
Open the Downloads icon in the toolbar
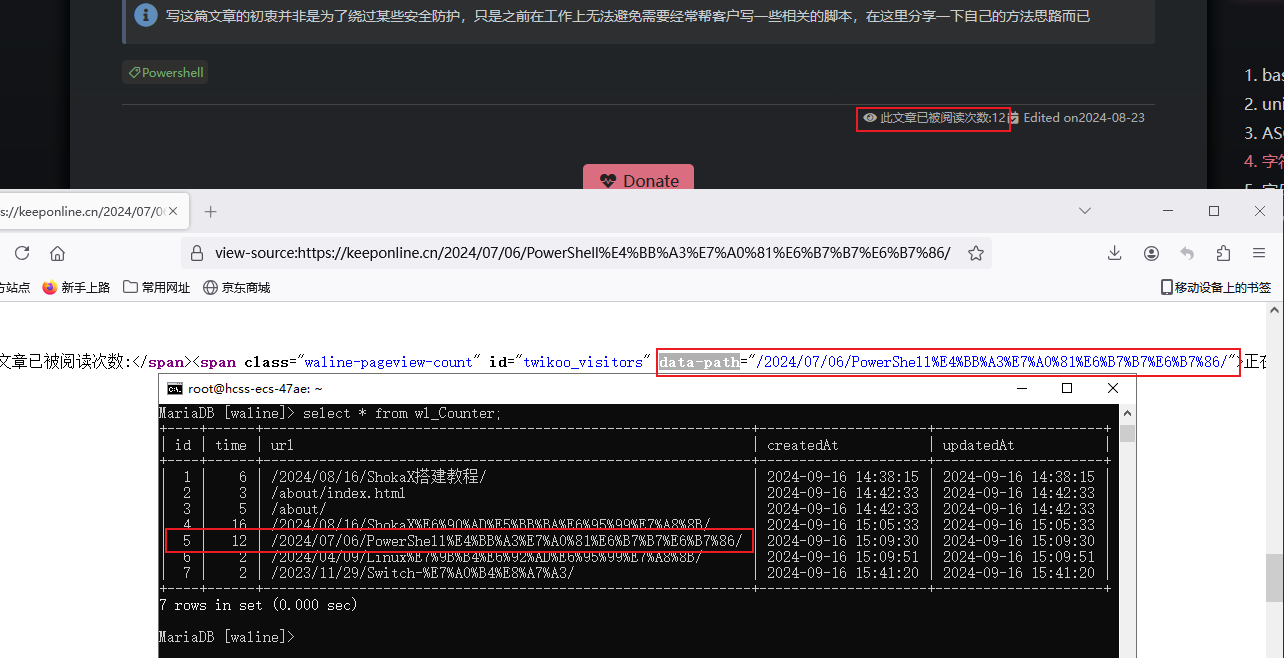click(x=1114, y=253)
